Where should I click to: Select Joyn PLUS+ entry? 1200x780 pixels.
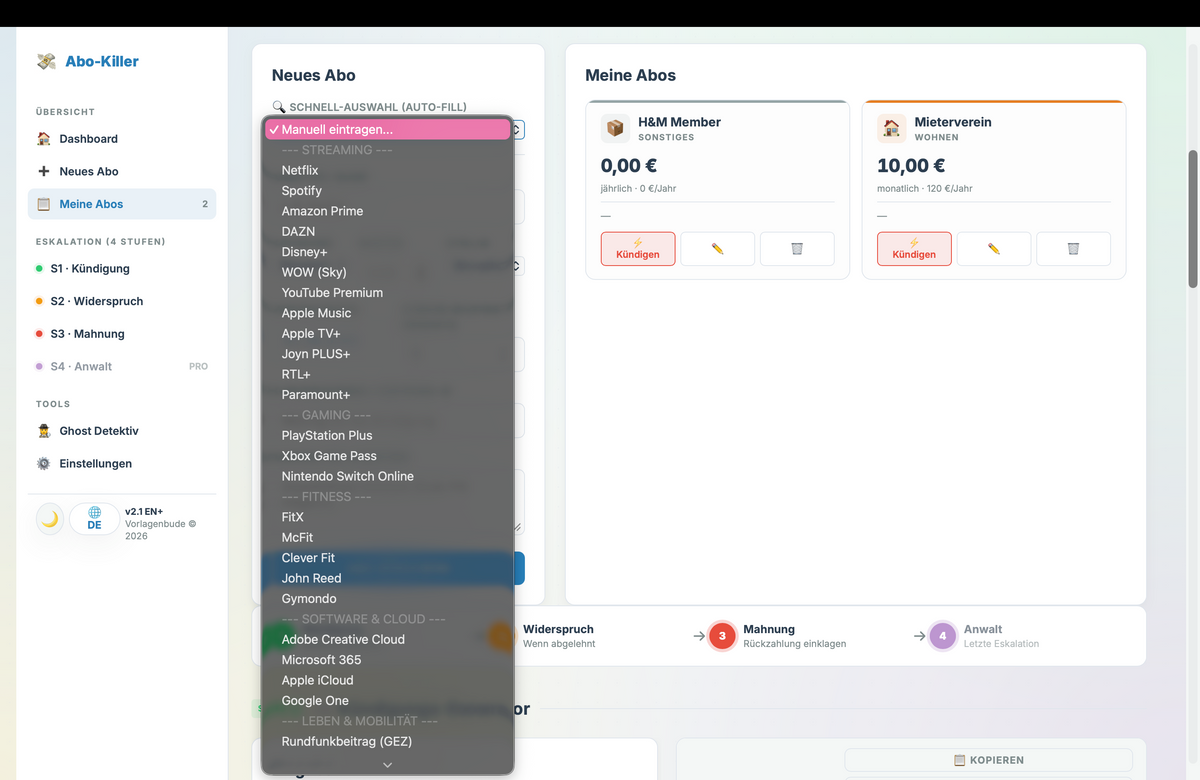click(x=388, y=354)
